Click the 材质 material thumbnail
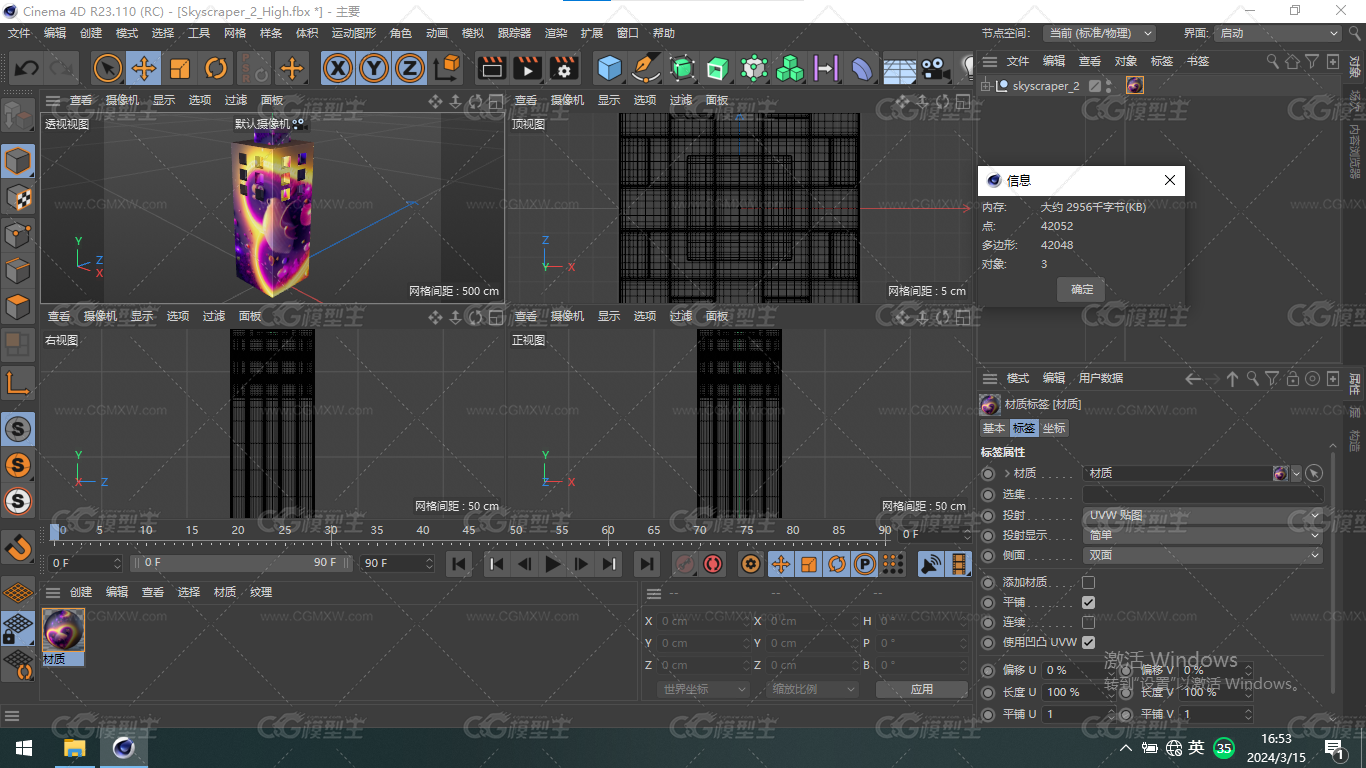The image size is (1366, 768). pyautogui.click(x=64, y=630)
